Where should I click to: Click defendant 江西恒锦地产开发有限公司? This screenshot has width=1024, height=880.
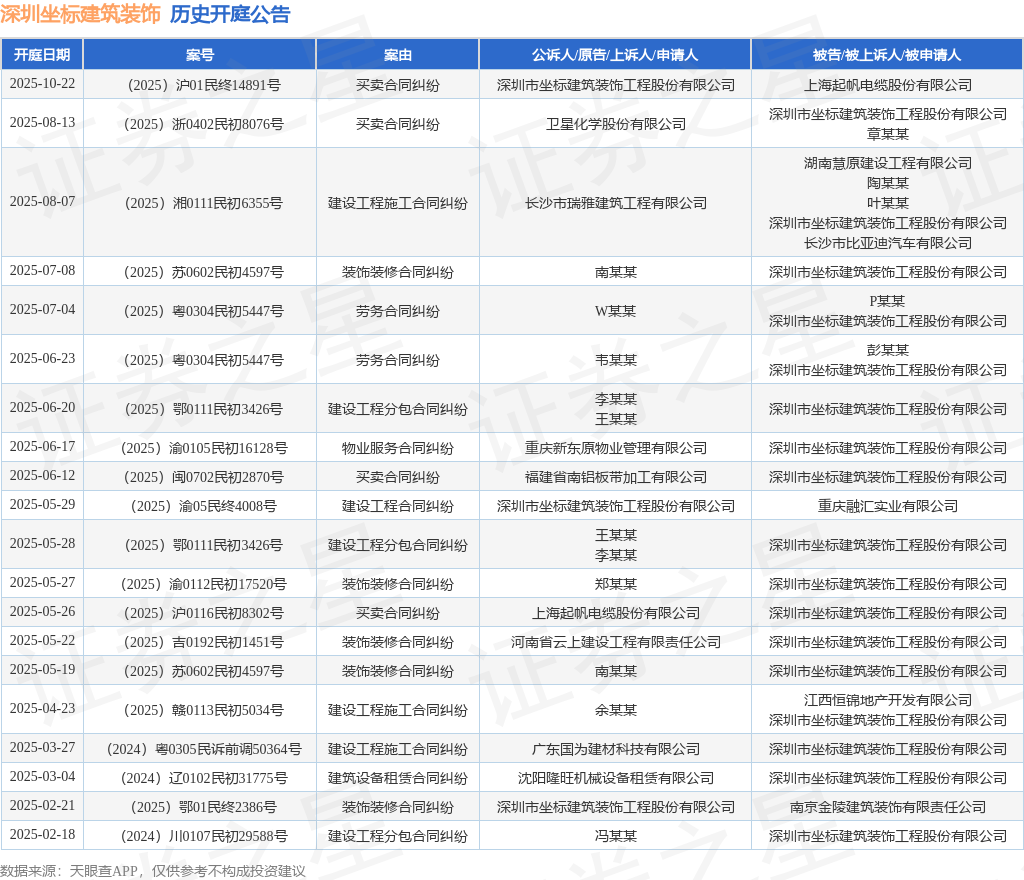(x=888, y=700)
